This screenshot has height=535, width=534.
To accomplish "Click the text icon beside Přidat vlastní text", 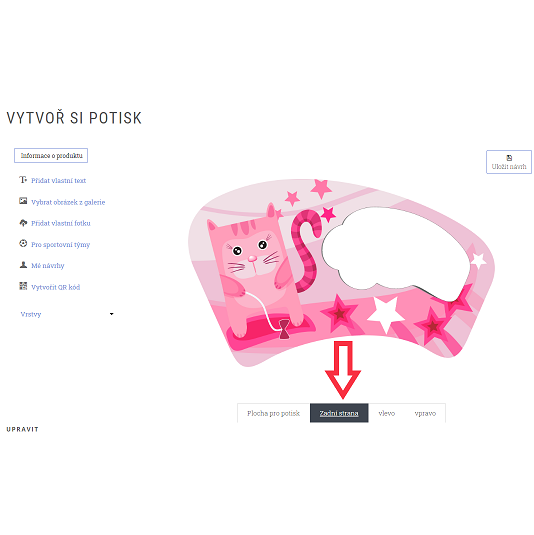I will point(23,180).
